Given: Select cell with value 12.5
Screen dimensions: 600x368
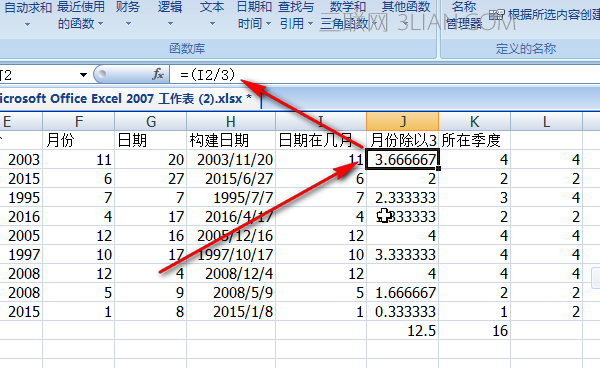Looking at the screenshot, I should coord(403,331).
